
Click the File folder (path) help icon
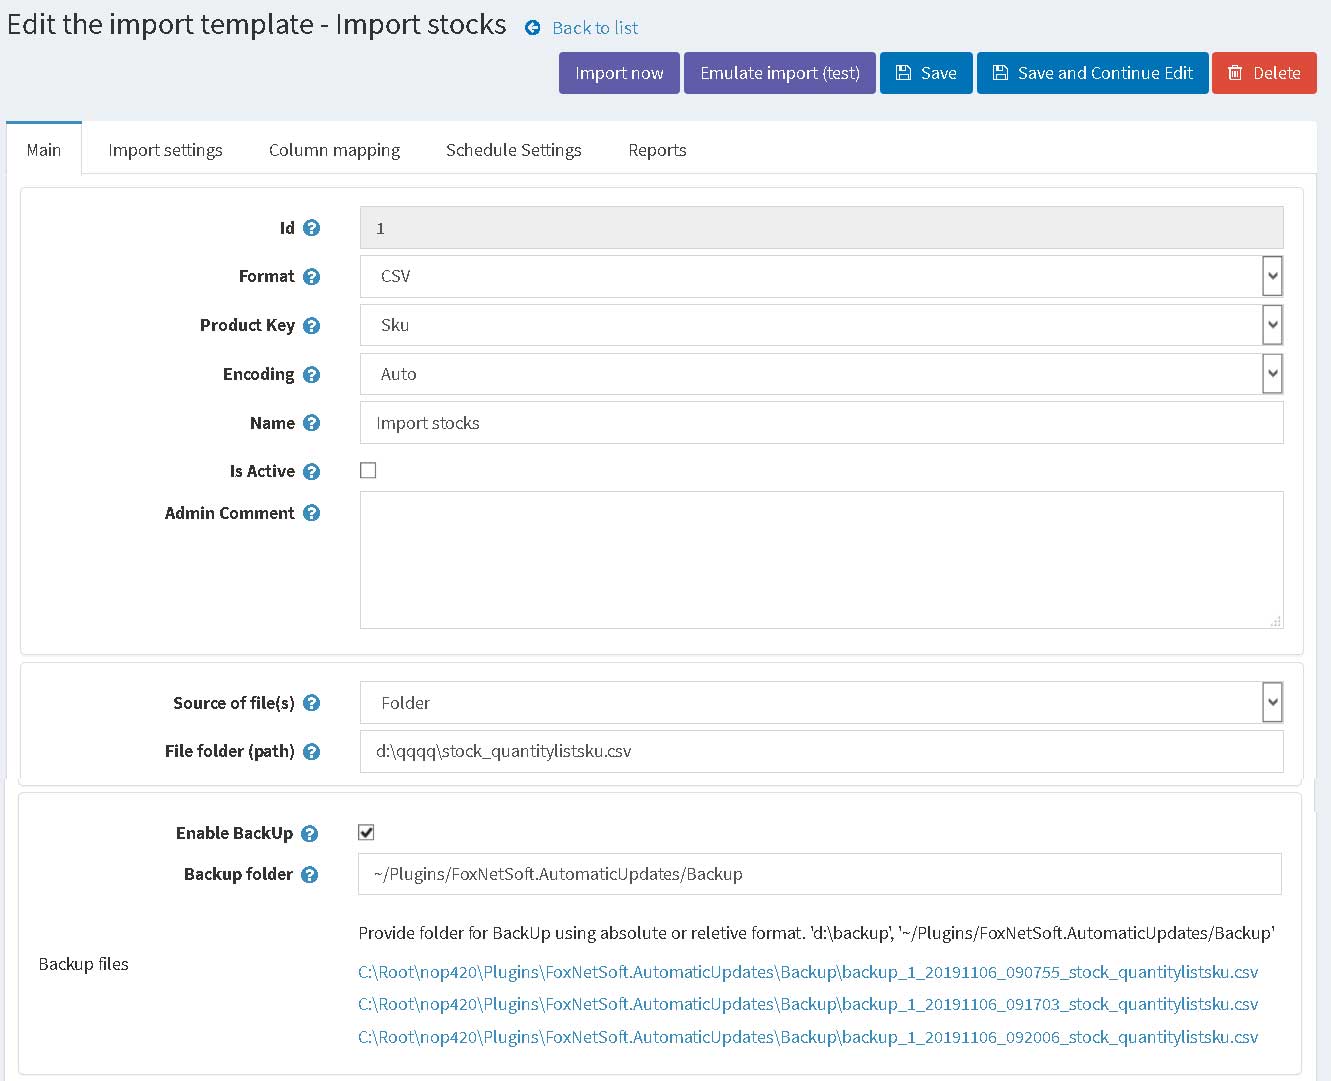[311, 752]
